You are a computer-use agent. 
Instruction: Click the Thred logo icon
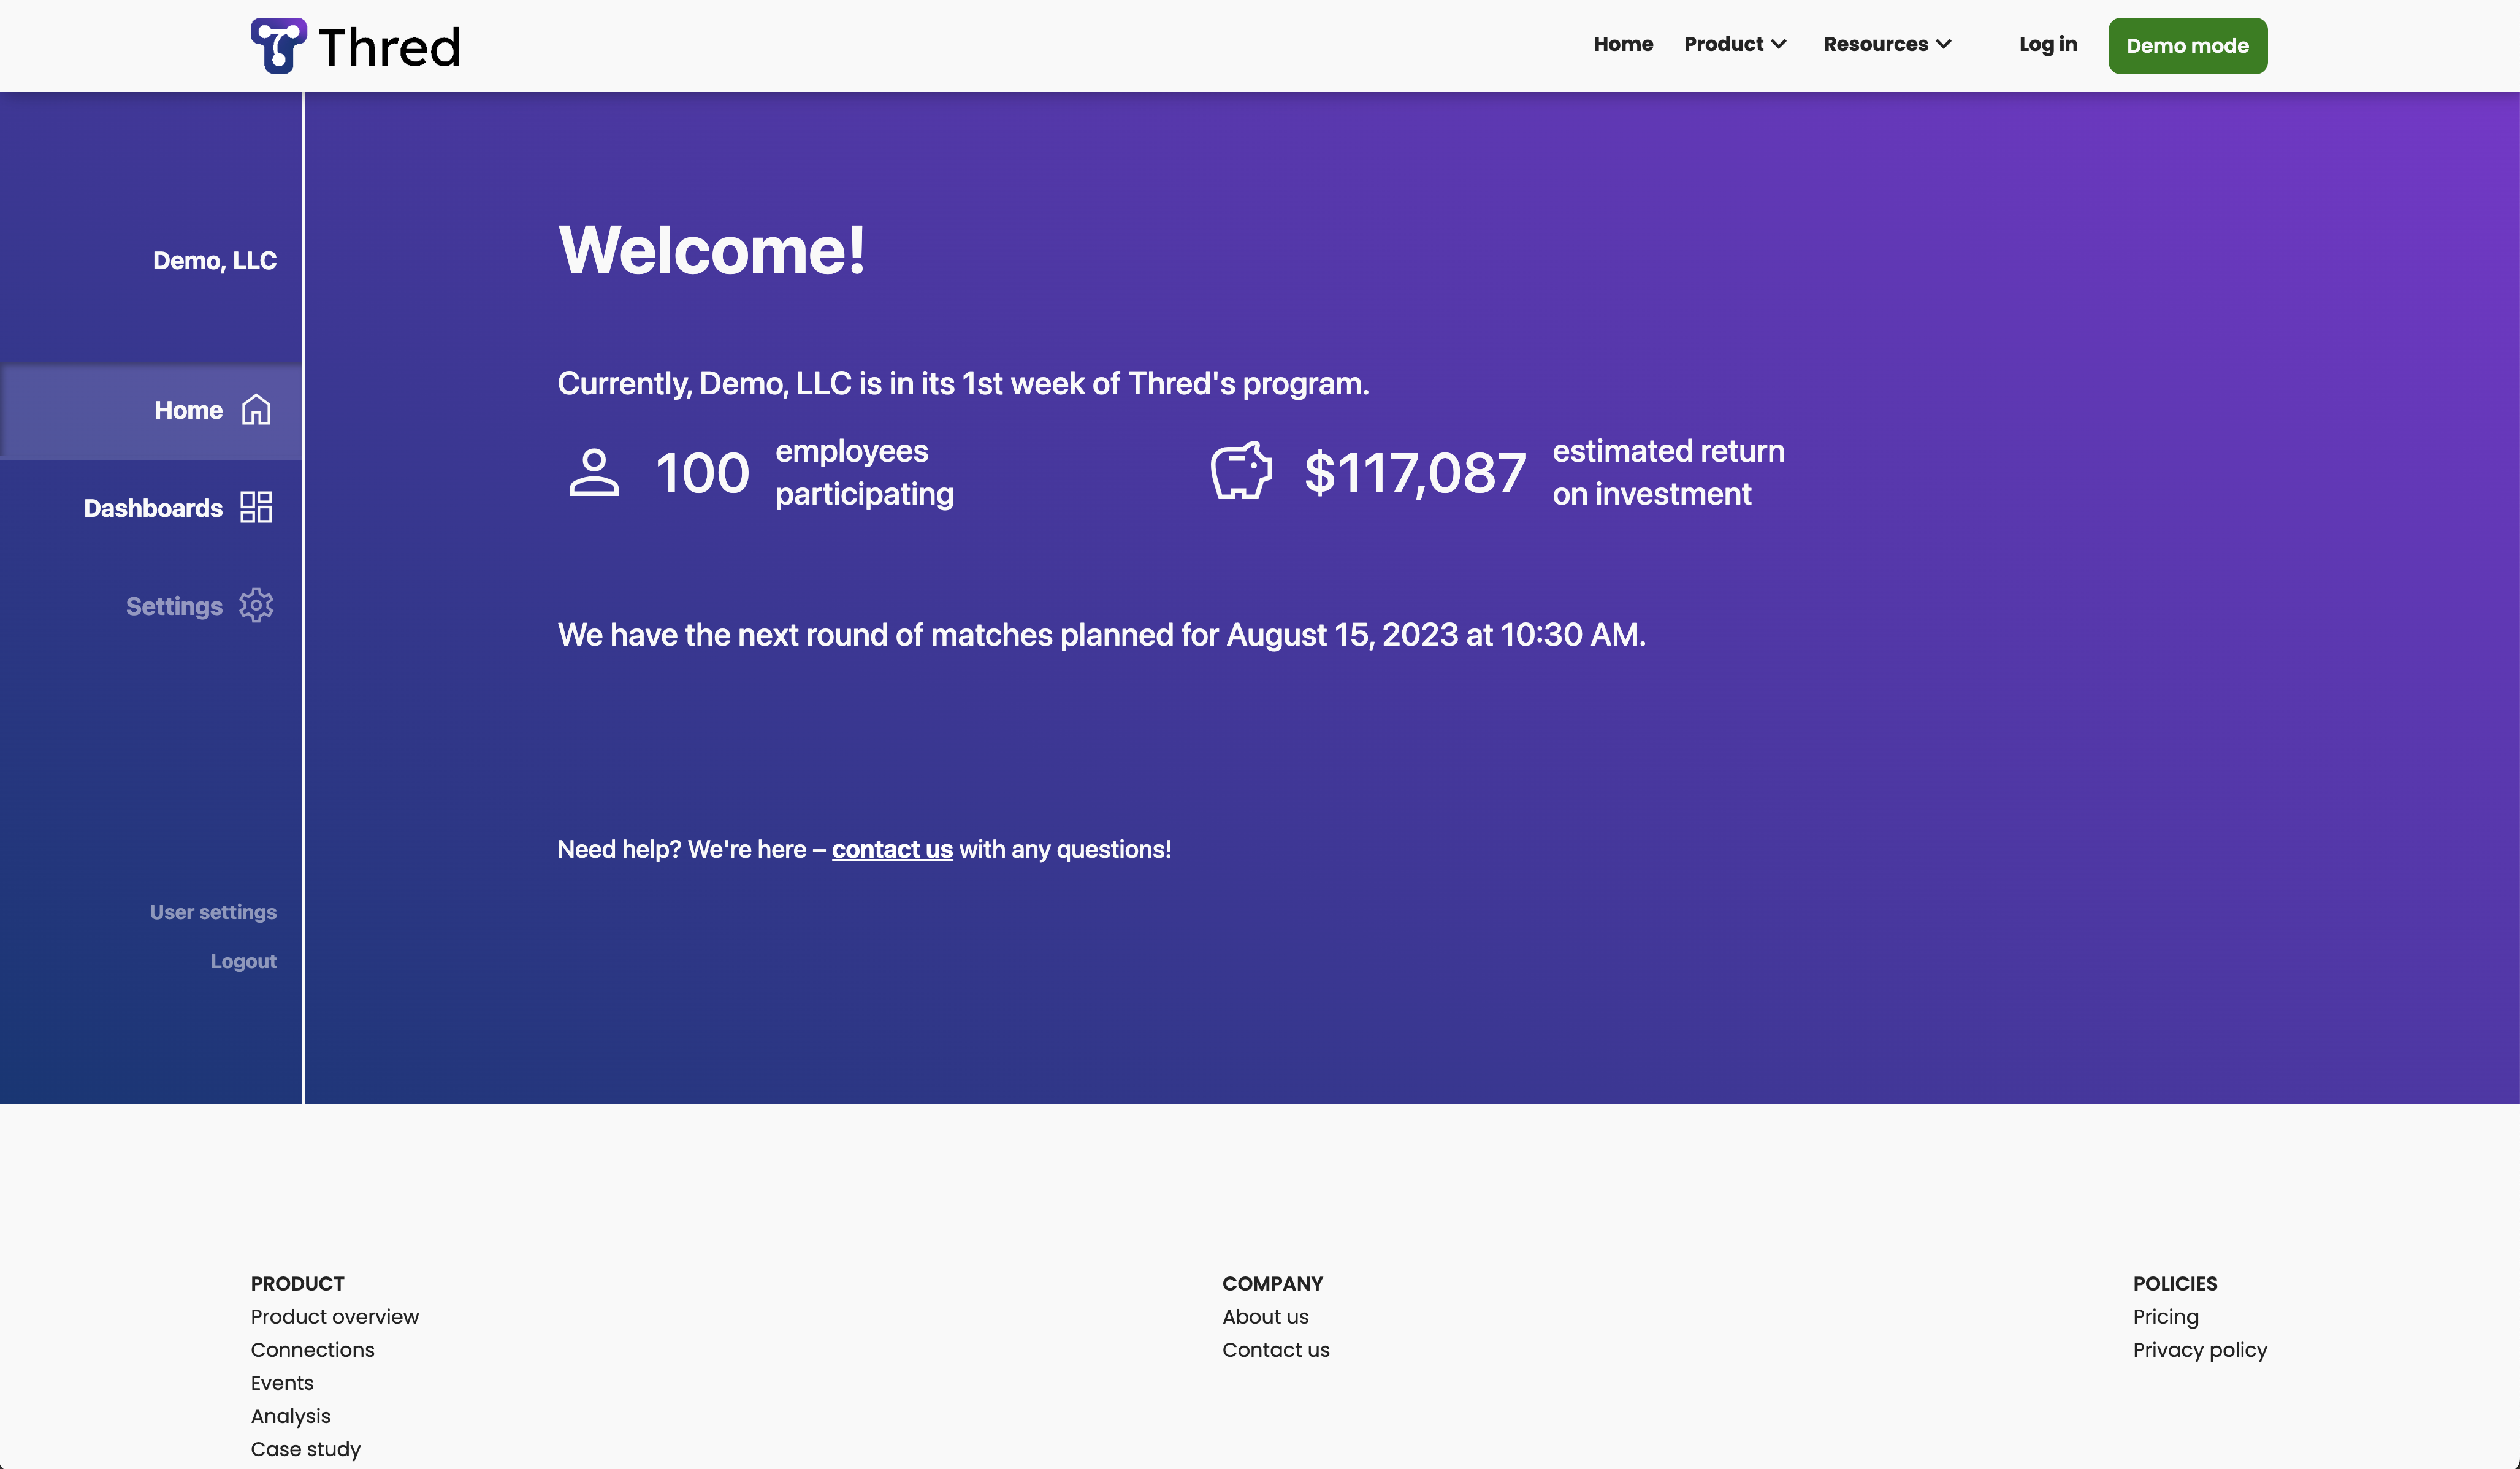(x=278, y=46)
